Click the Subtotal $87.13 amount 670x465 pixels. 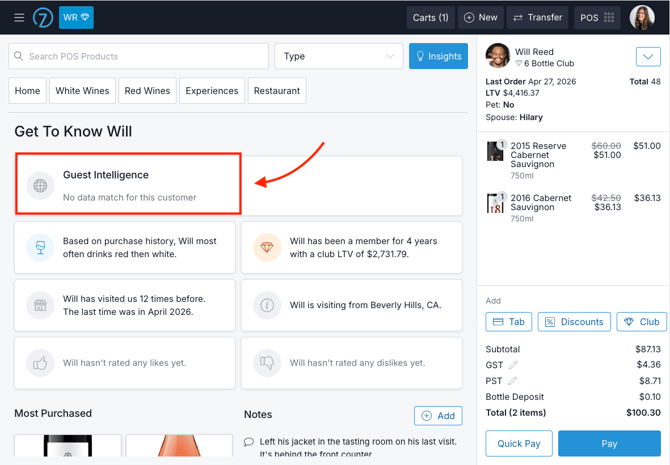(648, 349)
